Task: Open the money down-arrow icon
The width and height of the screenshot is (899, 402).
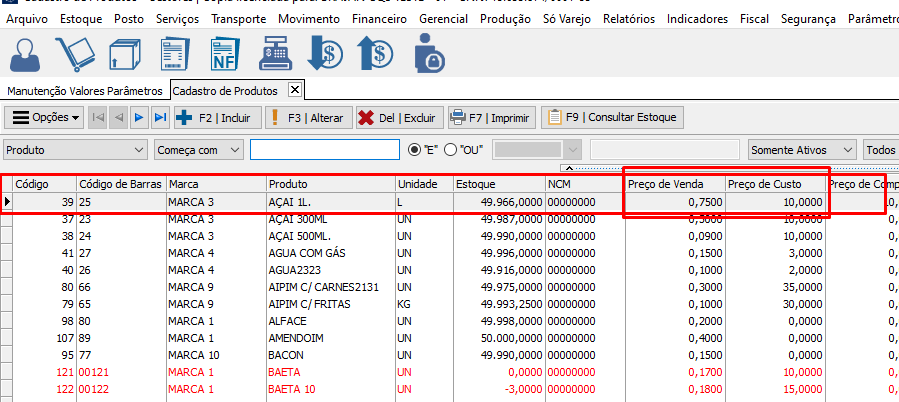Action: 326,53
